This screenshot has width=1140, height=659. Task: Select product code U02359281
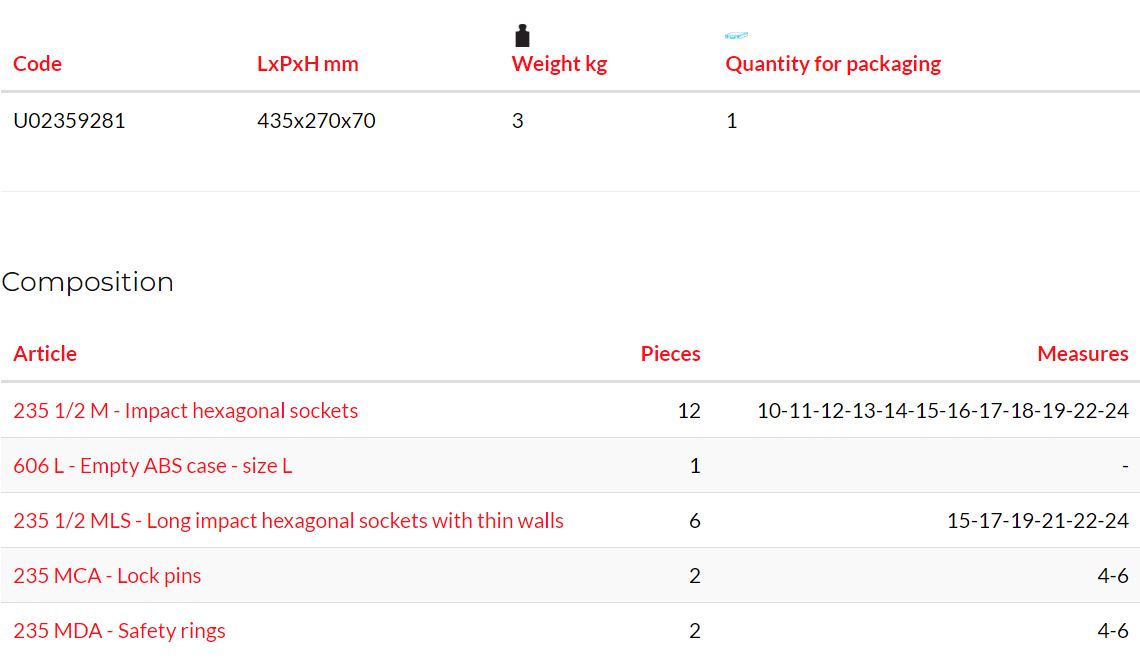coord(69,121)
